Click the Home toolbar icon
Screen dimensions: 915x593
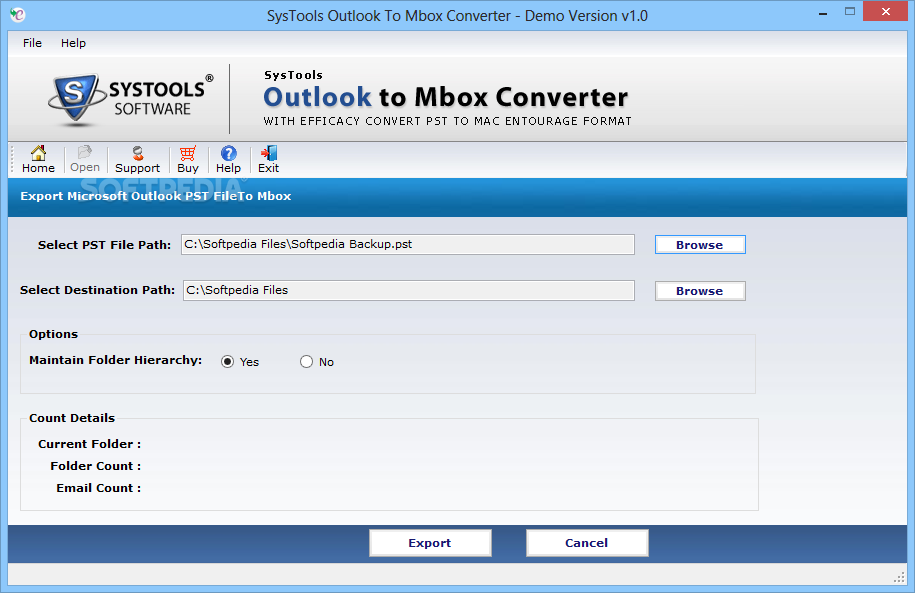(x=38, y=159)
